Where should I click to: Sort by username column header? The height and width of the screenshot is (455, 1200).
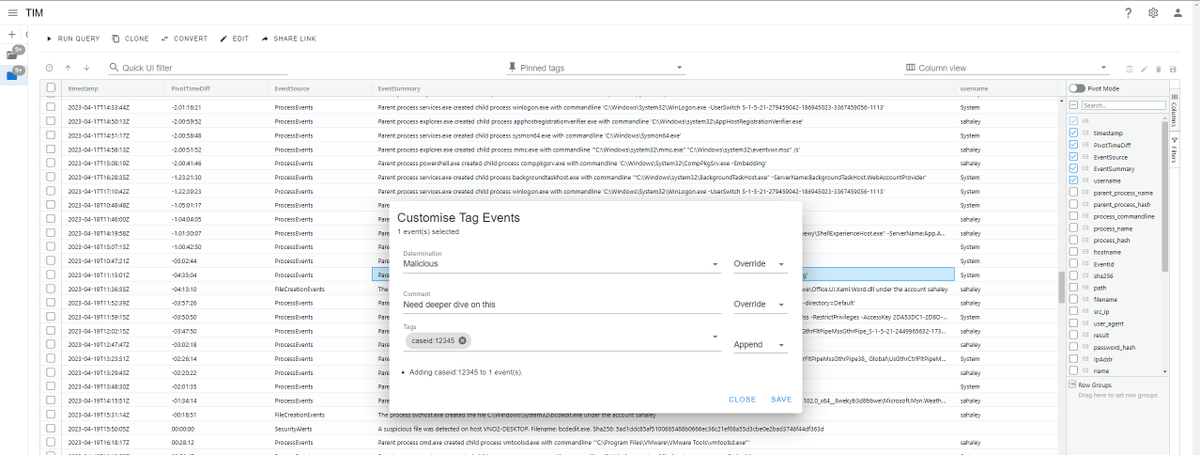pyautogui.click(x=975, y=89)
